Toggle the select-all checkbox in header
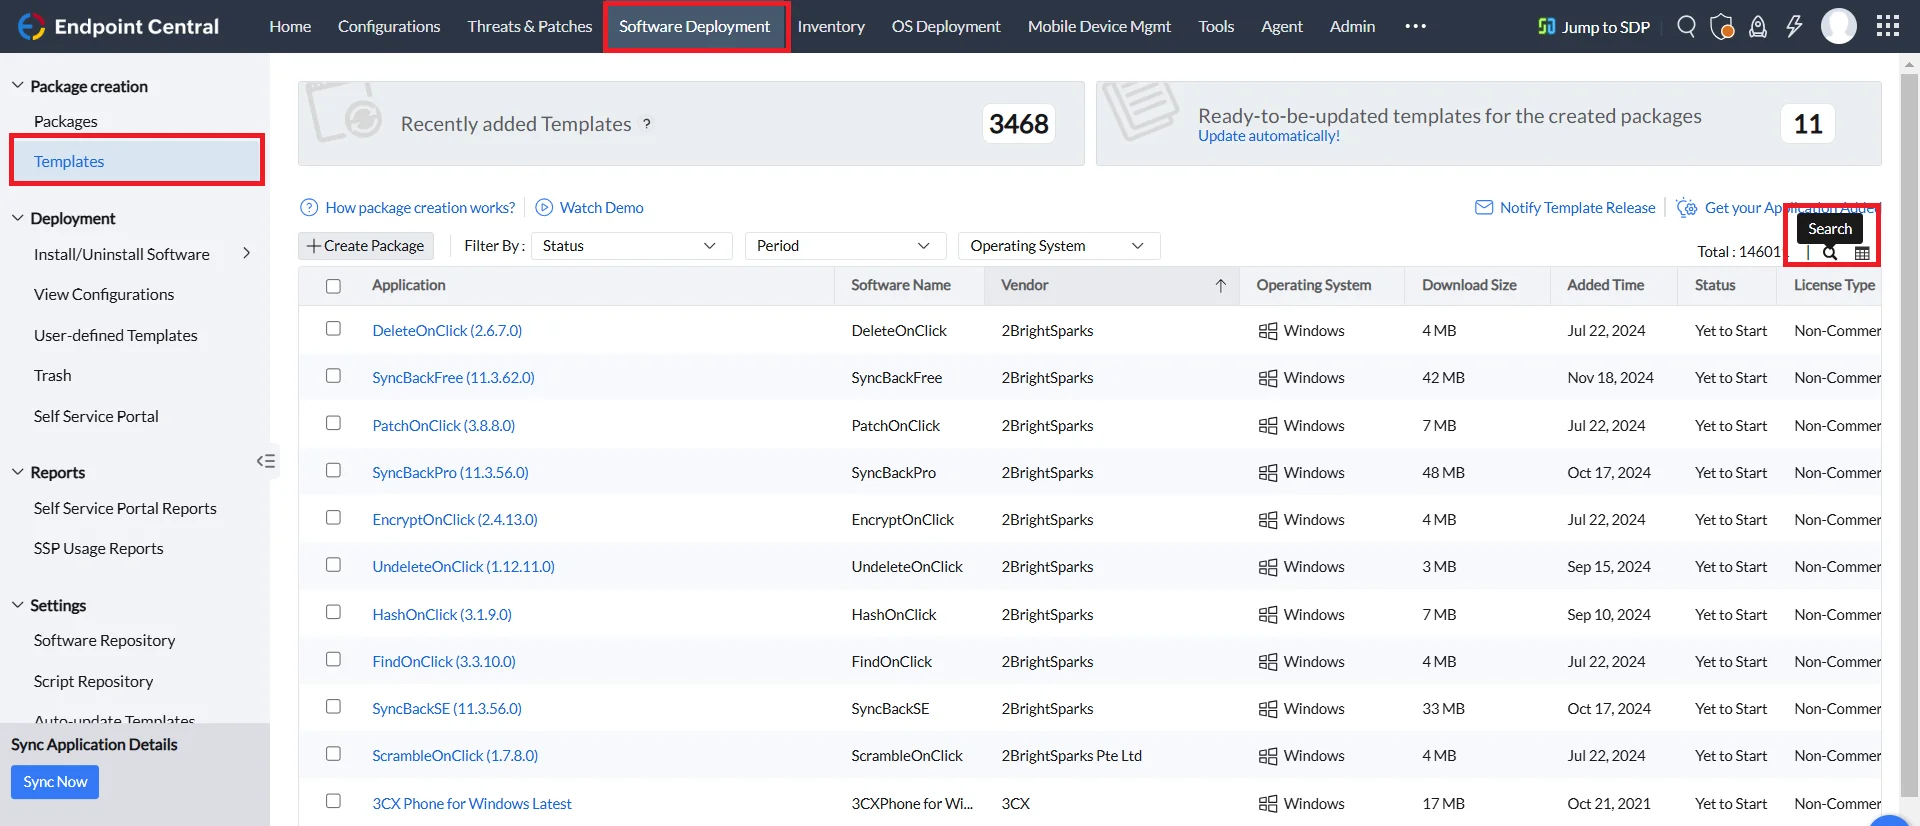Image resolution: width=1920 pixels, height=826 pixels. point(333,286)
